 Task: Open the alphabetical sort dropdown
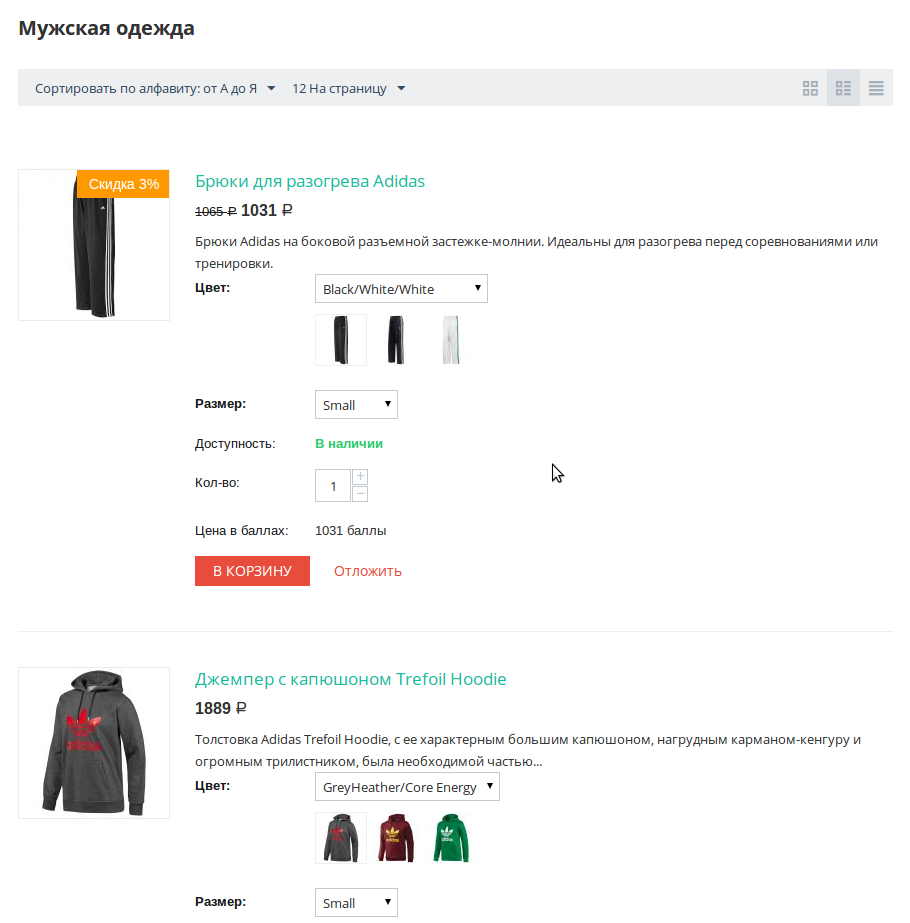pyautogui.click(x=154, y=89)
